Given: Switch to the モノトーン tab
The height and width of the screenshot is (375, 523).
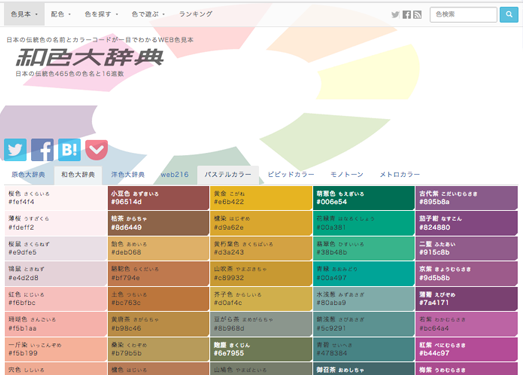Looking at the screenshot, I should point(347,175).
